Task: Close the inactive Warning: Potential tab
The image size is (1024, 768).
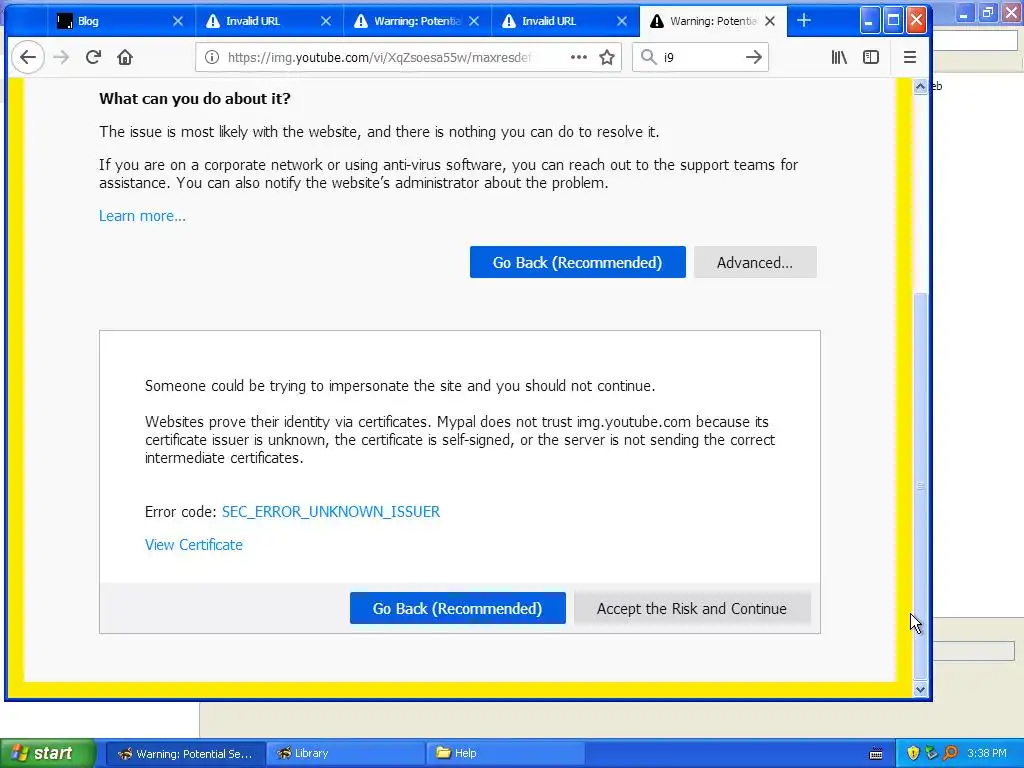Action: [474, 22]
